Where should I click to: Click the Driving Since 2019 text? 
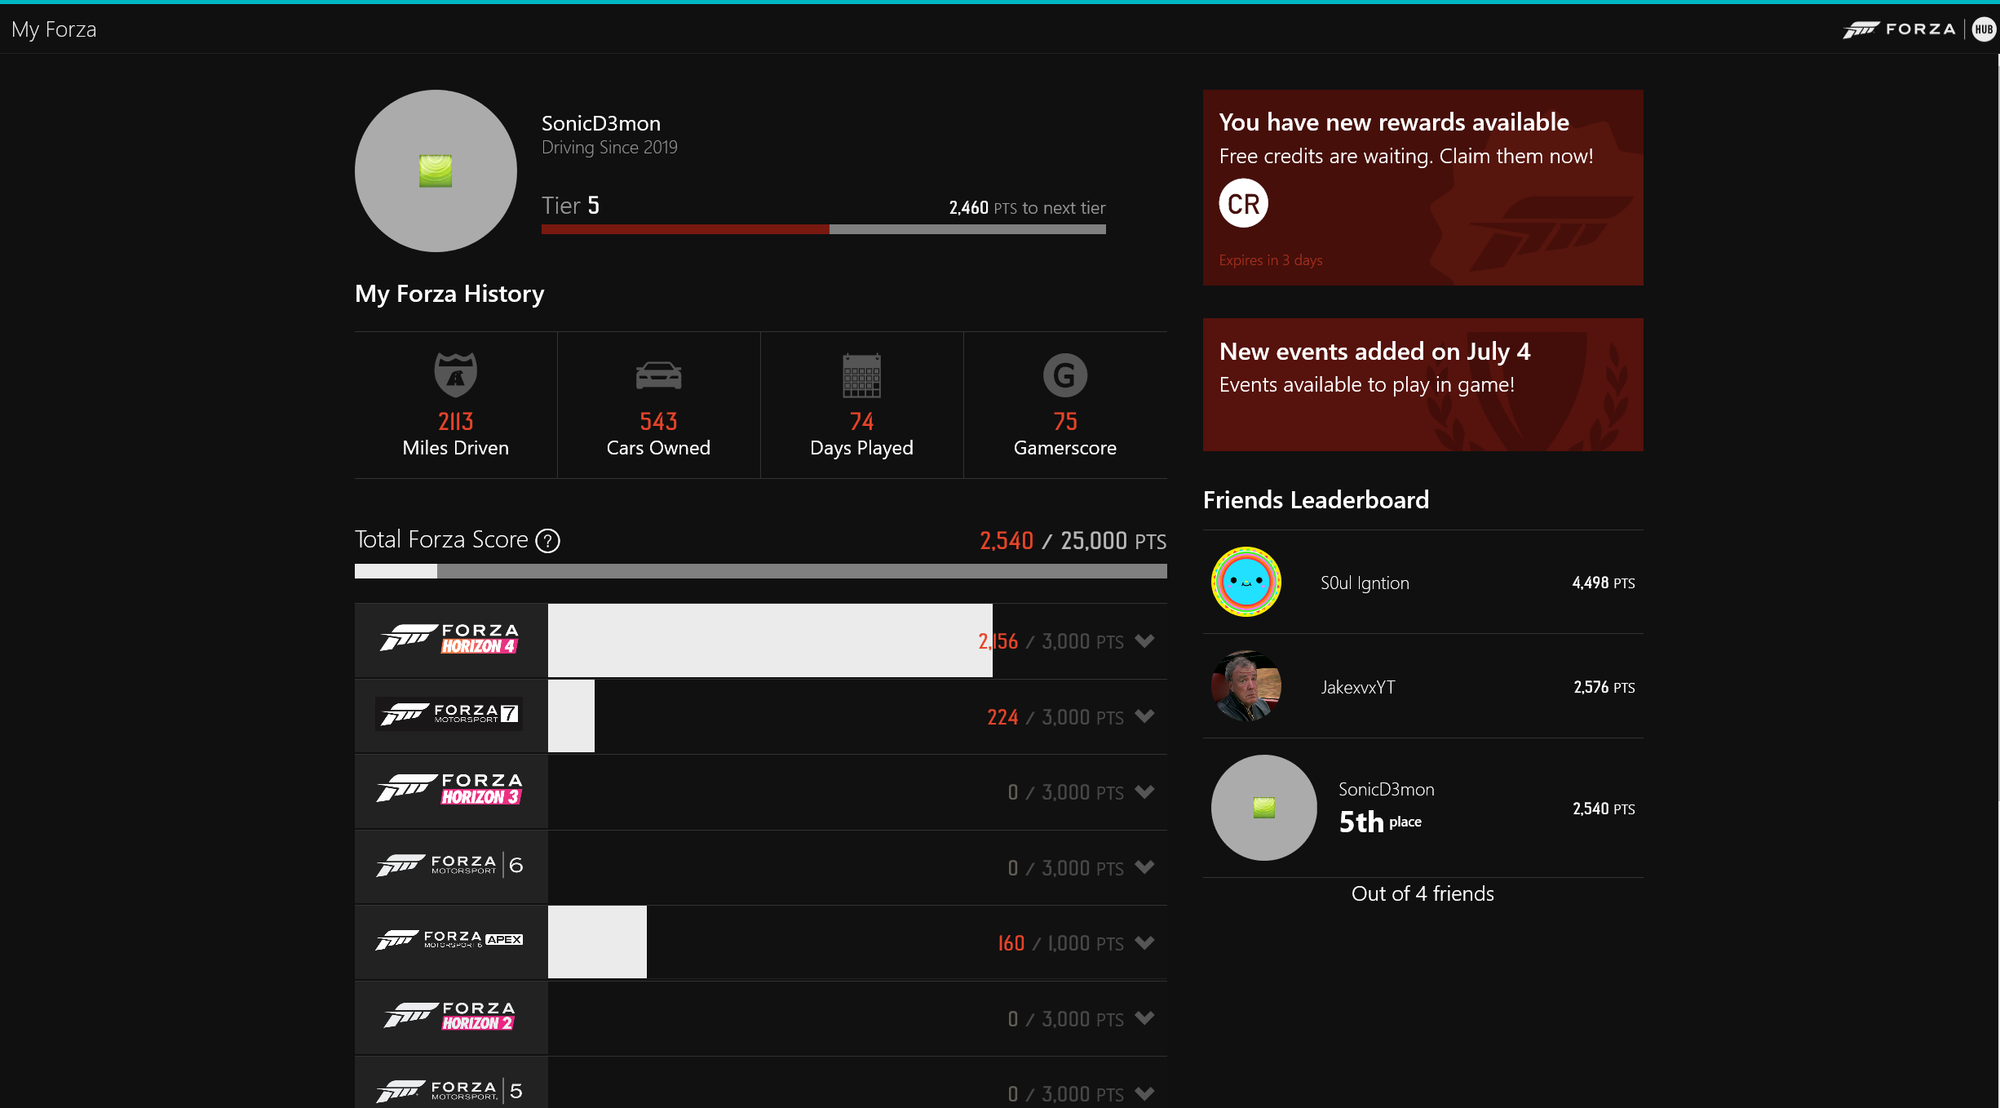609,147
